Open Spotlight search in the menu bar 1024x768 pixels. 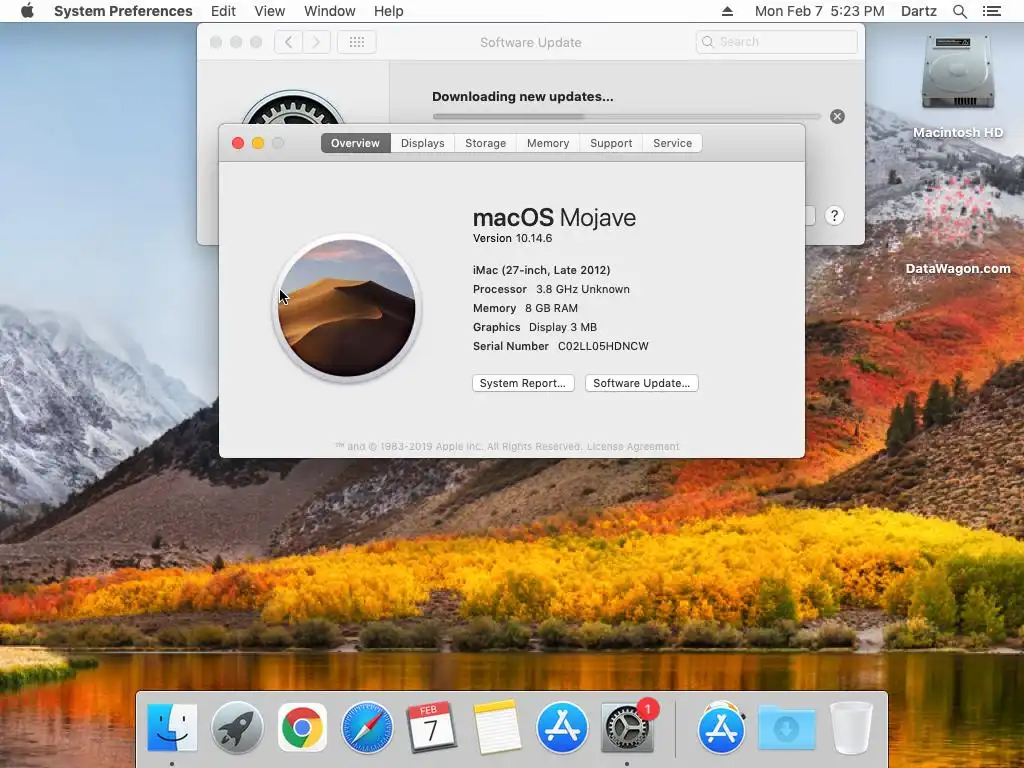click(x=959, y=11)
